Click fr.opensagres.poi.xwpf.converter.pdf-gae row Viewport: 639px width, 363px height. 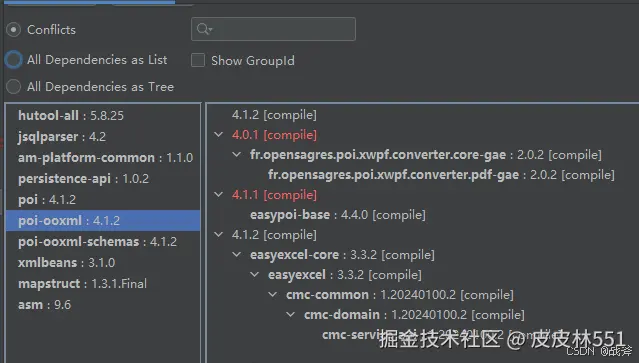[441, 174]
